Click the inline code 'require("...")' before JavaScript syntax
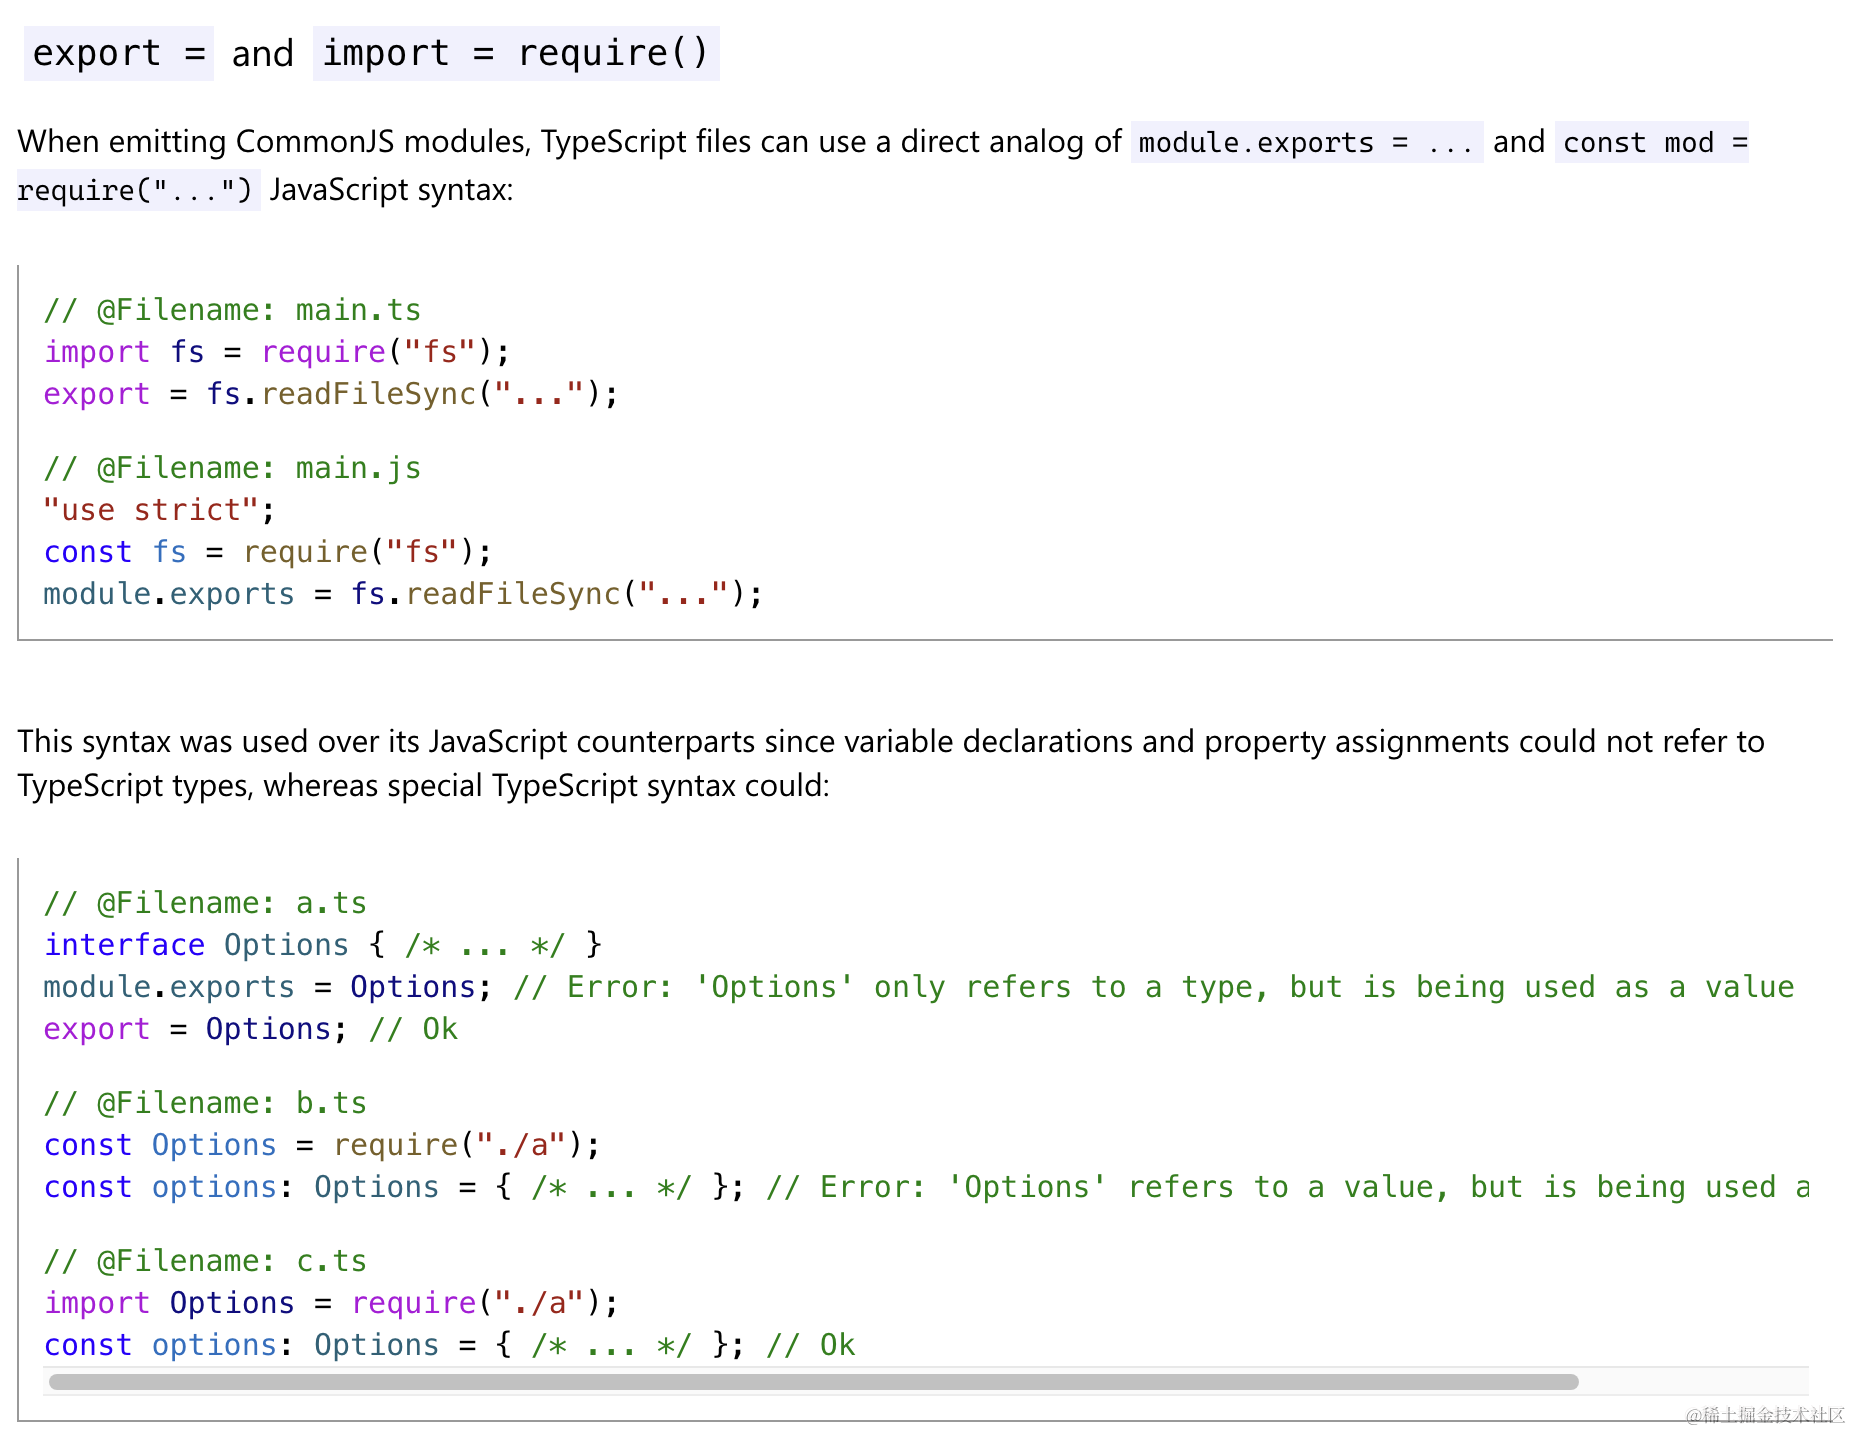Screen dimensions: 1852x1432 tap(138, 190)
